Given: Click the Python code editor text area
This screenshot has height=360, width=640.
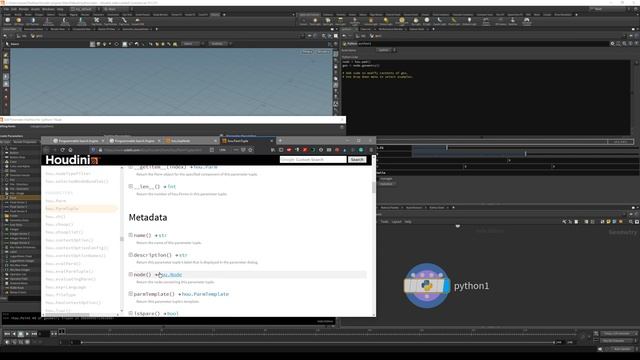Looking at the screenshot, I should click(486, 98).
